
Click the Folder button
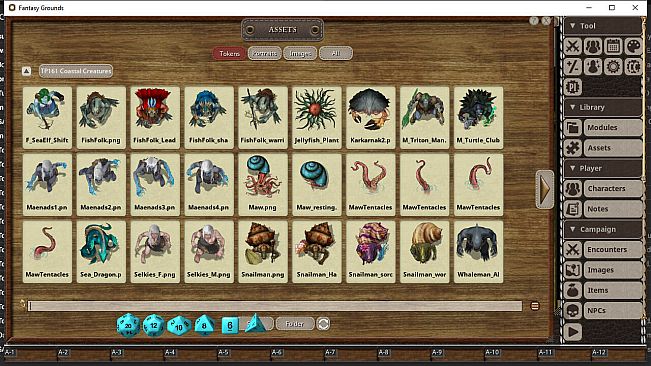[295, 324]
